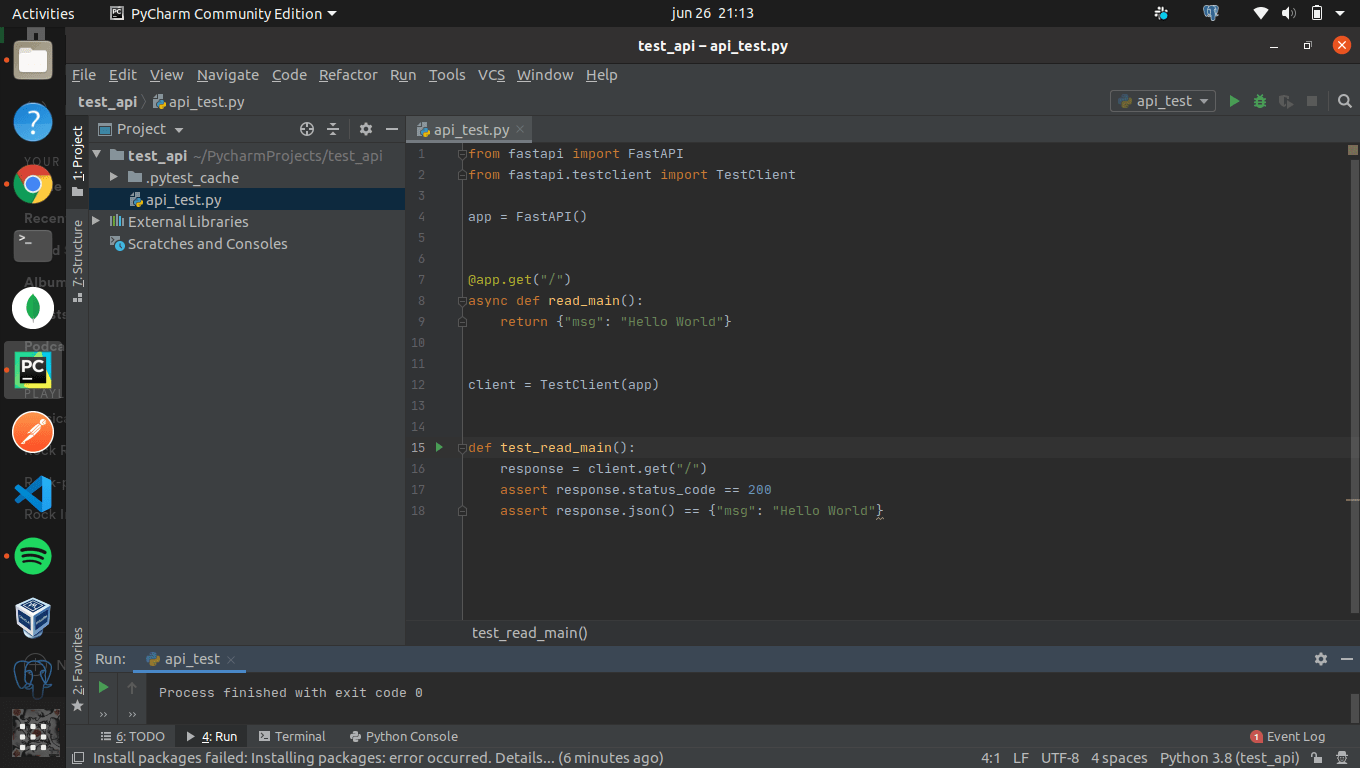Open the Refactor menu

pyautogui.click(x=348, y=75)
